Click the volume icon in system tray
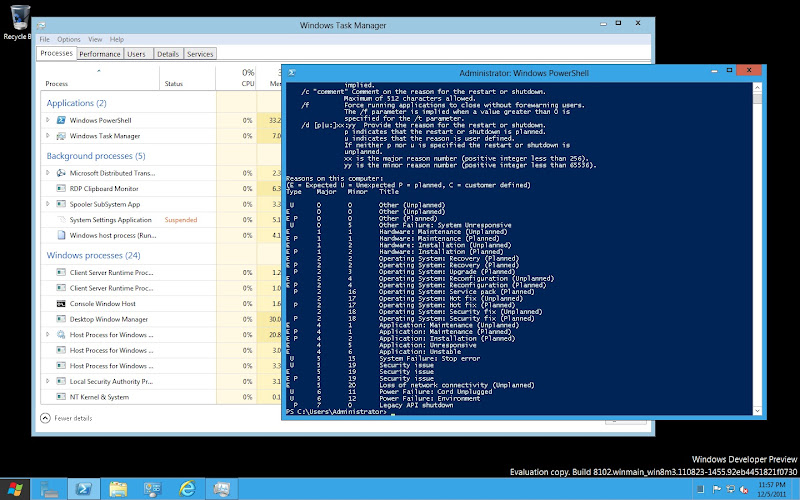Viewport: 800px width, 500px height. [x=743, y=489]
